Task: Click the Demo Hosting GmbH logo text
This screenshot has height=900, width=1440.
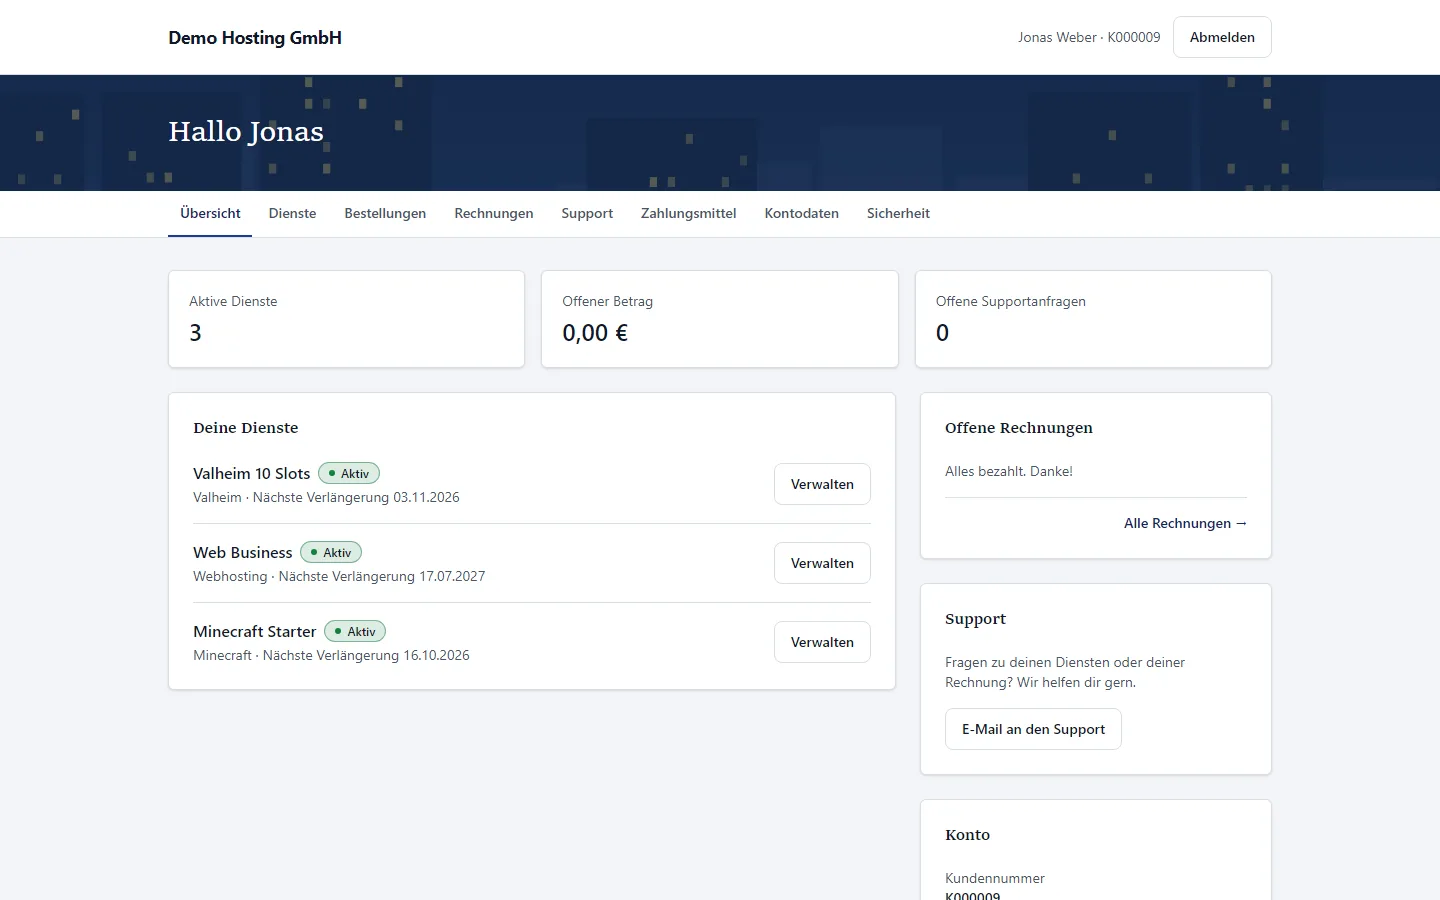Action: (255, 38)
